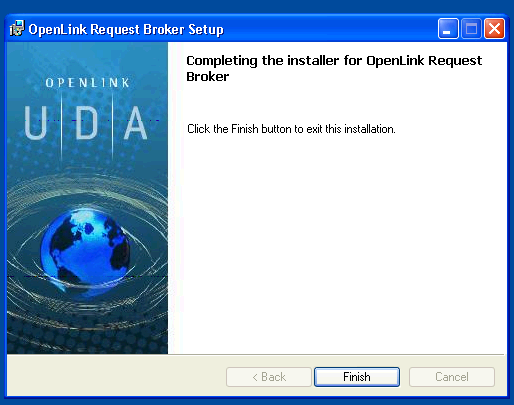Go to previous step with Back button
The width and height of the screenshot is (514, 405).
coord(269,377)
